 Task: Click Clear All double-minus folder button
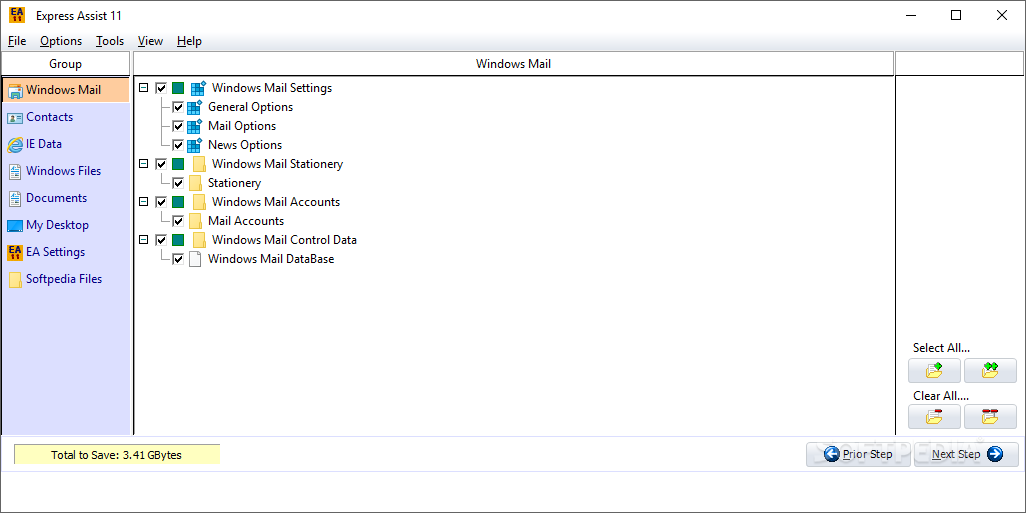pyautogui.click(x=990, y=417)
